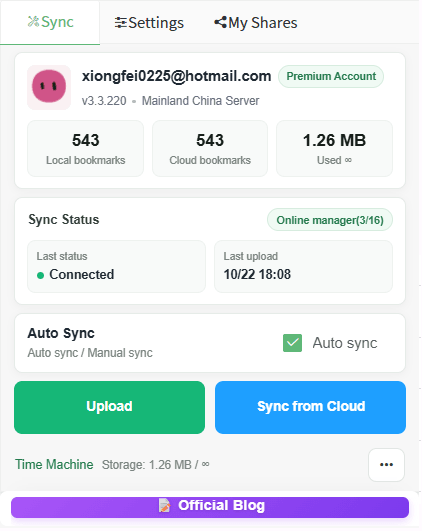Toggle the Auto sync checkbox
Viewport: 422px width, 531px height.
tap(292, 343)
